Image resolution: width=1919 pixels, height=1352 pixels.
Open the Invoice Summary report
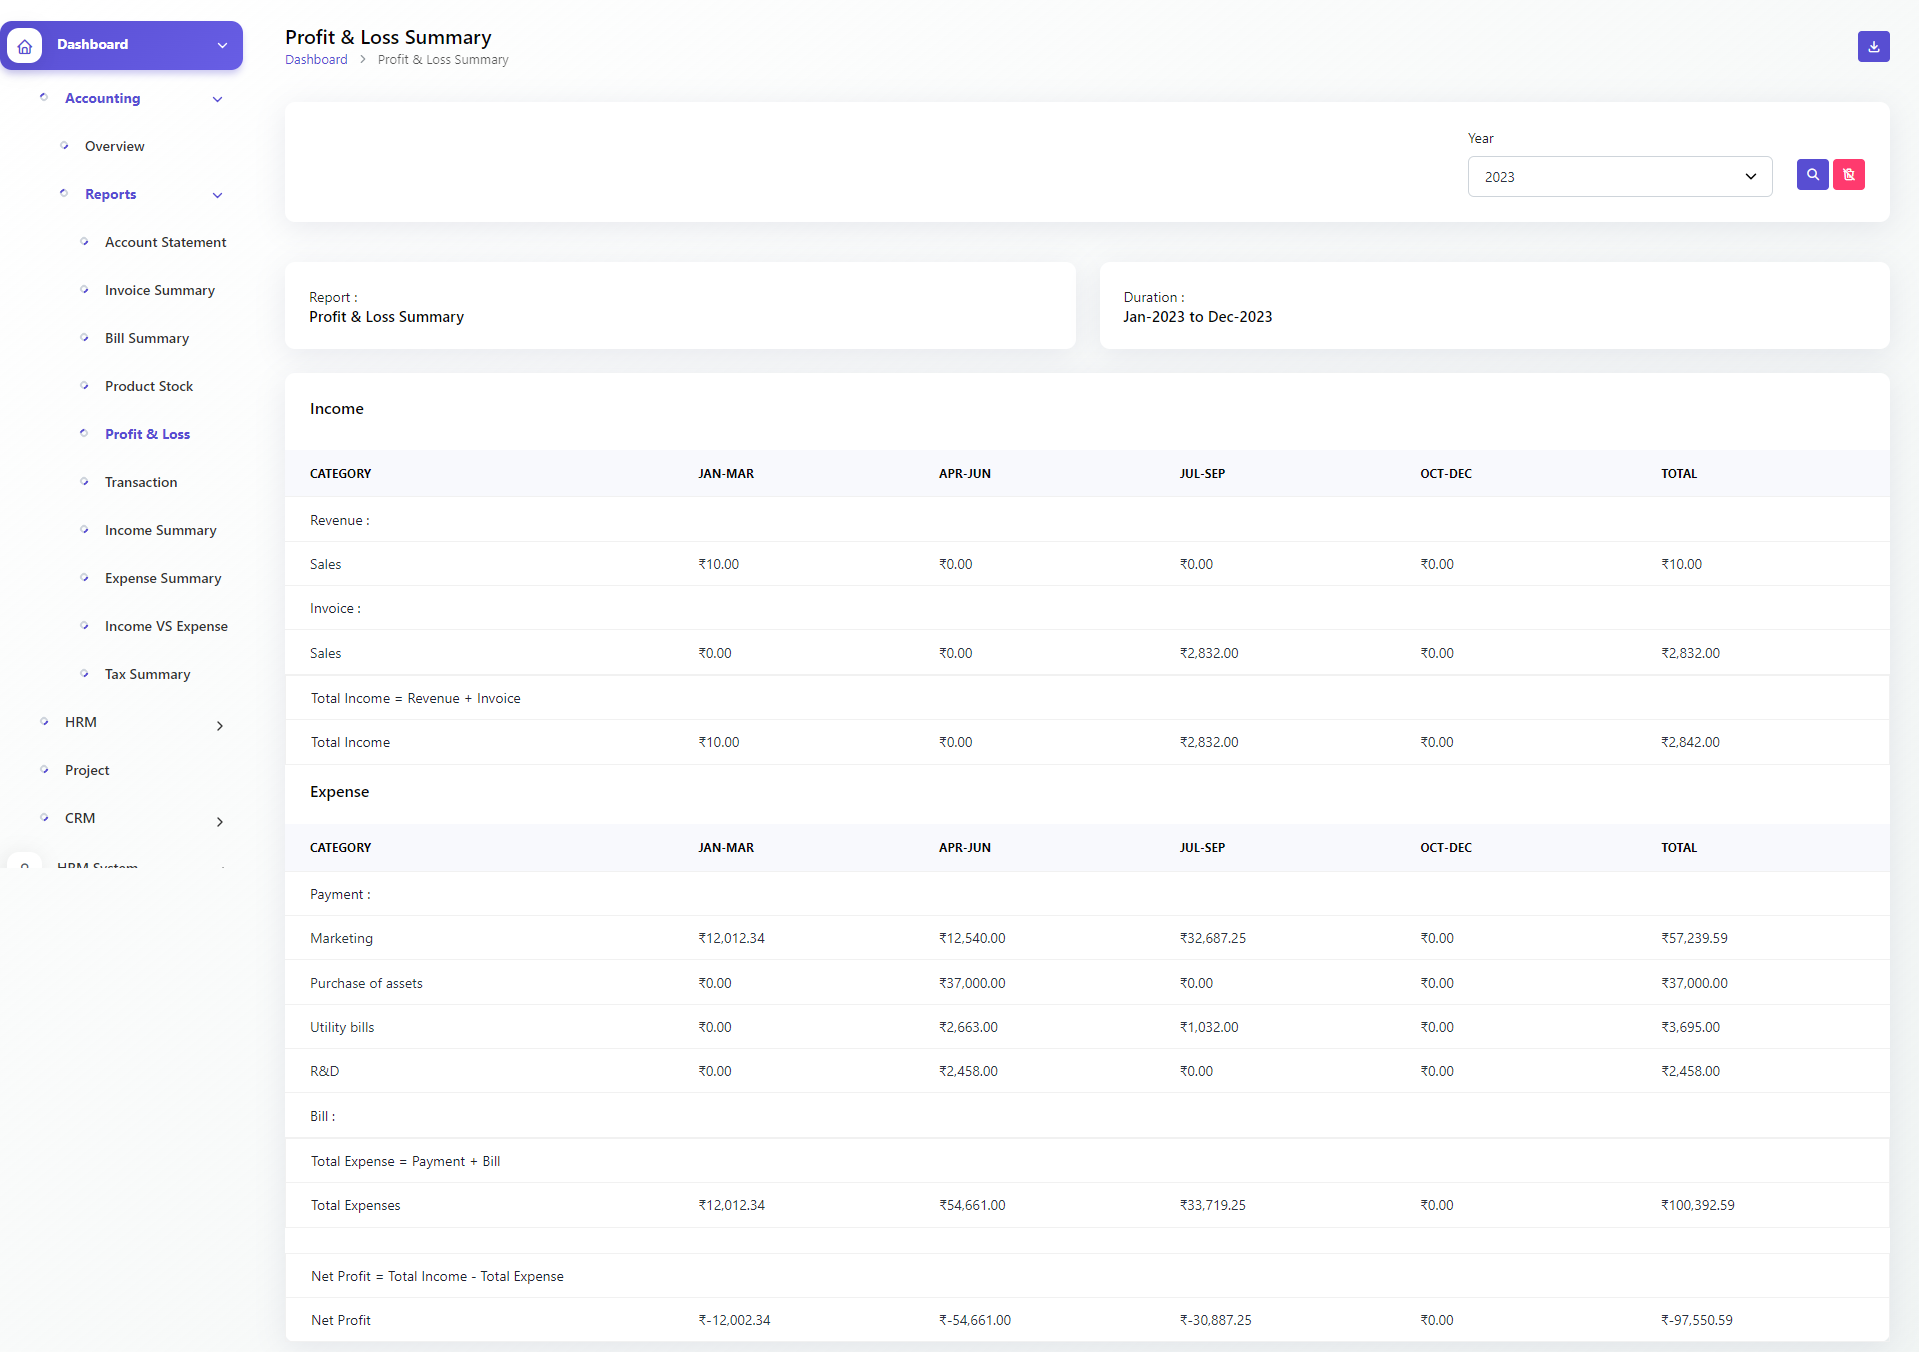159,290
